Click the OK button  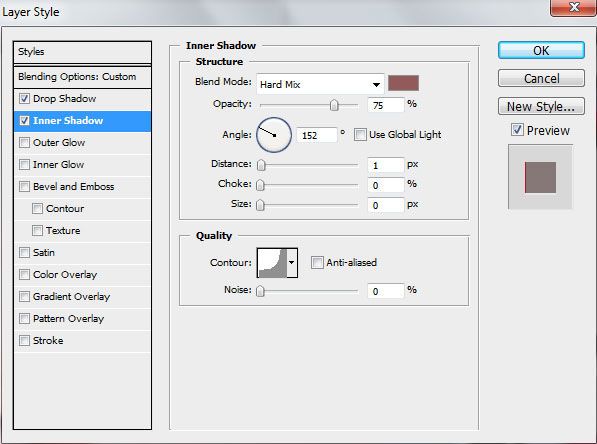pyautogui.click(x=541, y=50)
